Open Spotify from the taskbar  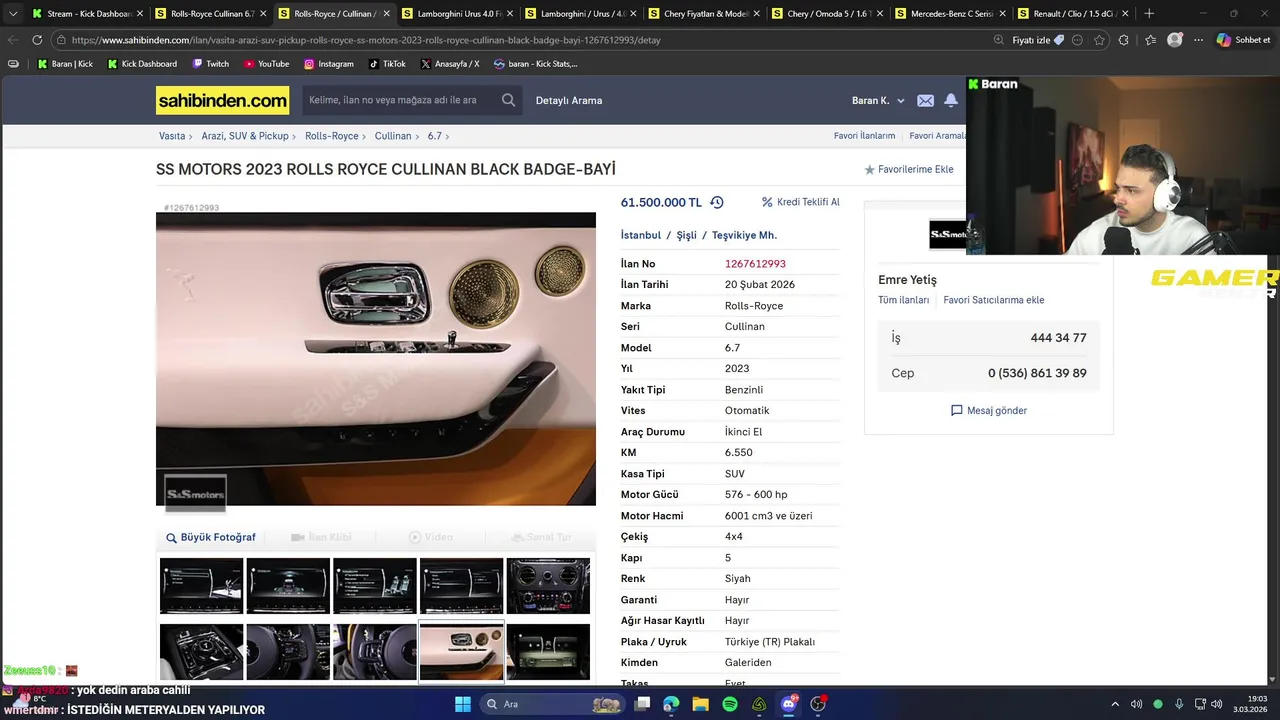tap(730, 704)
